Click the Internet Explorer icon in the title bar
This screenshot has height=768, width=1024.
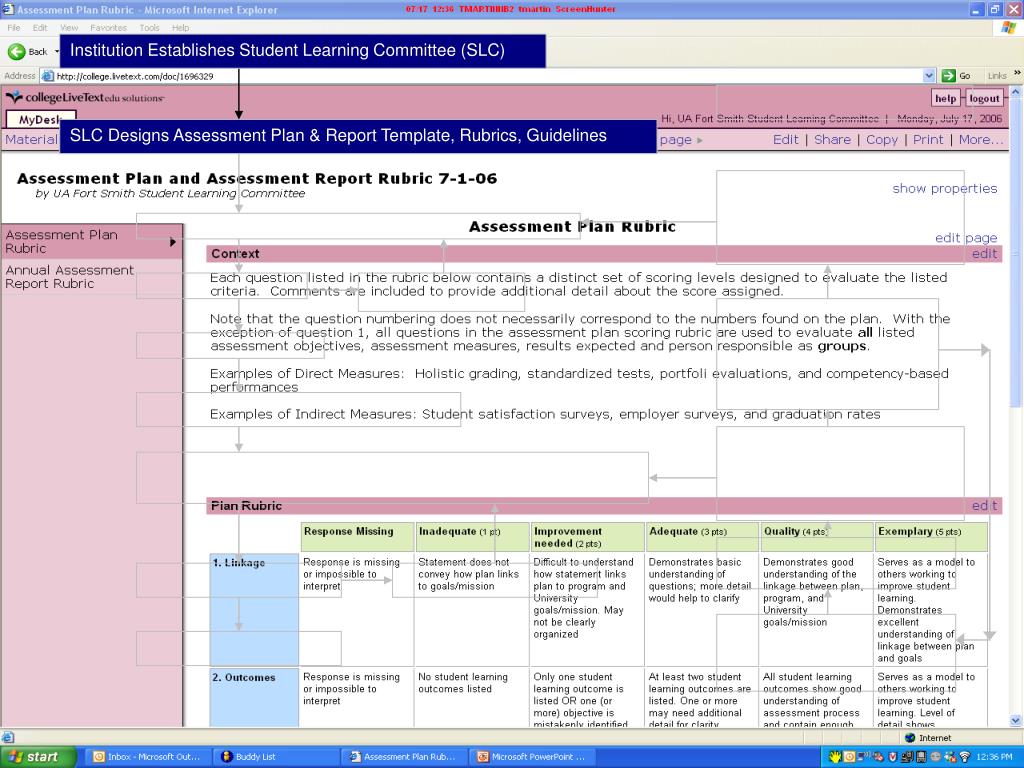pos(8,10)
